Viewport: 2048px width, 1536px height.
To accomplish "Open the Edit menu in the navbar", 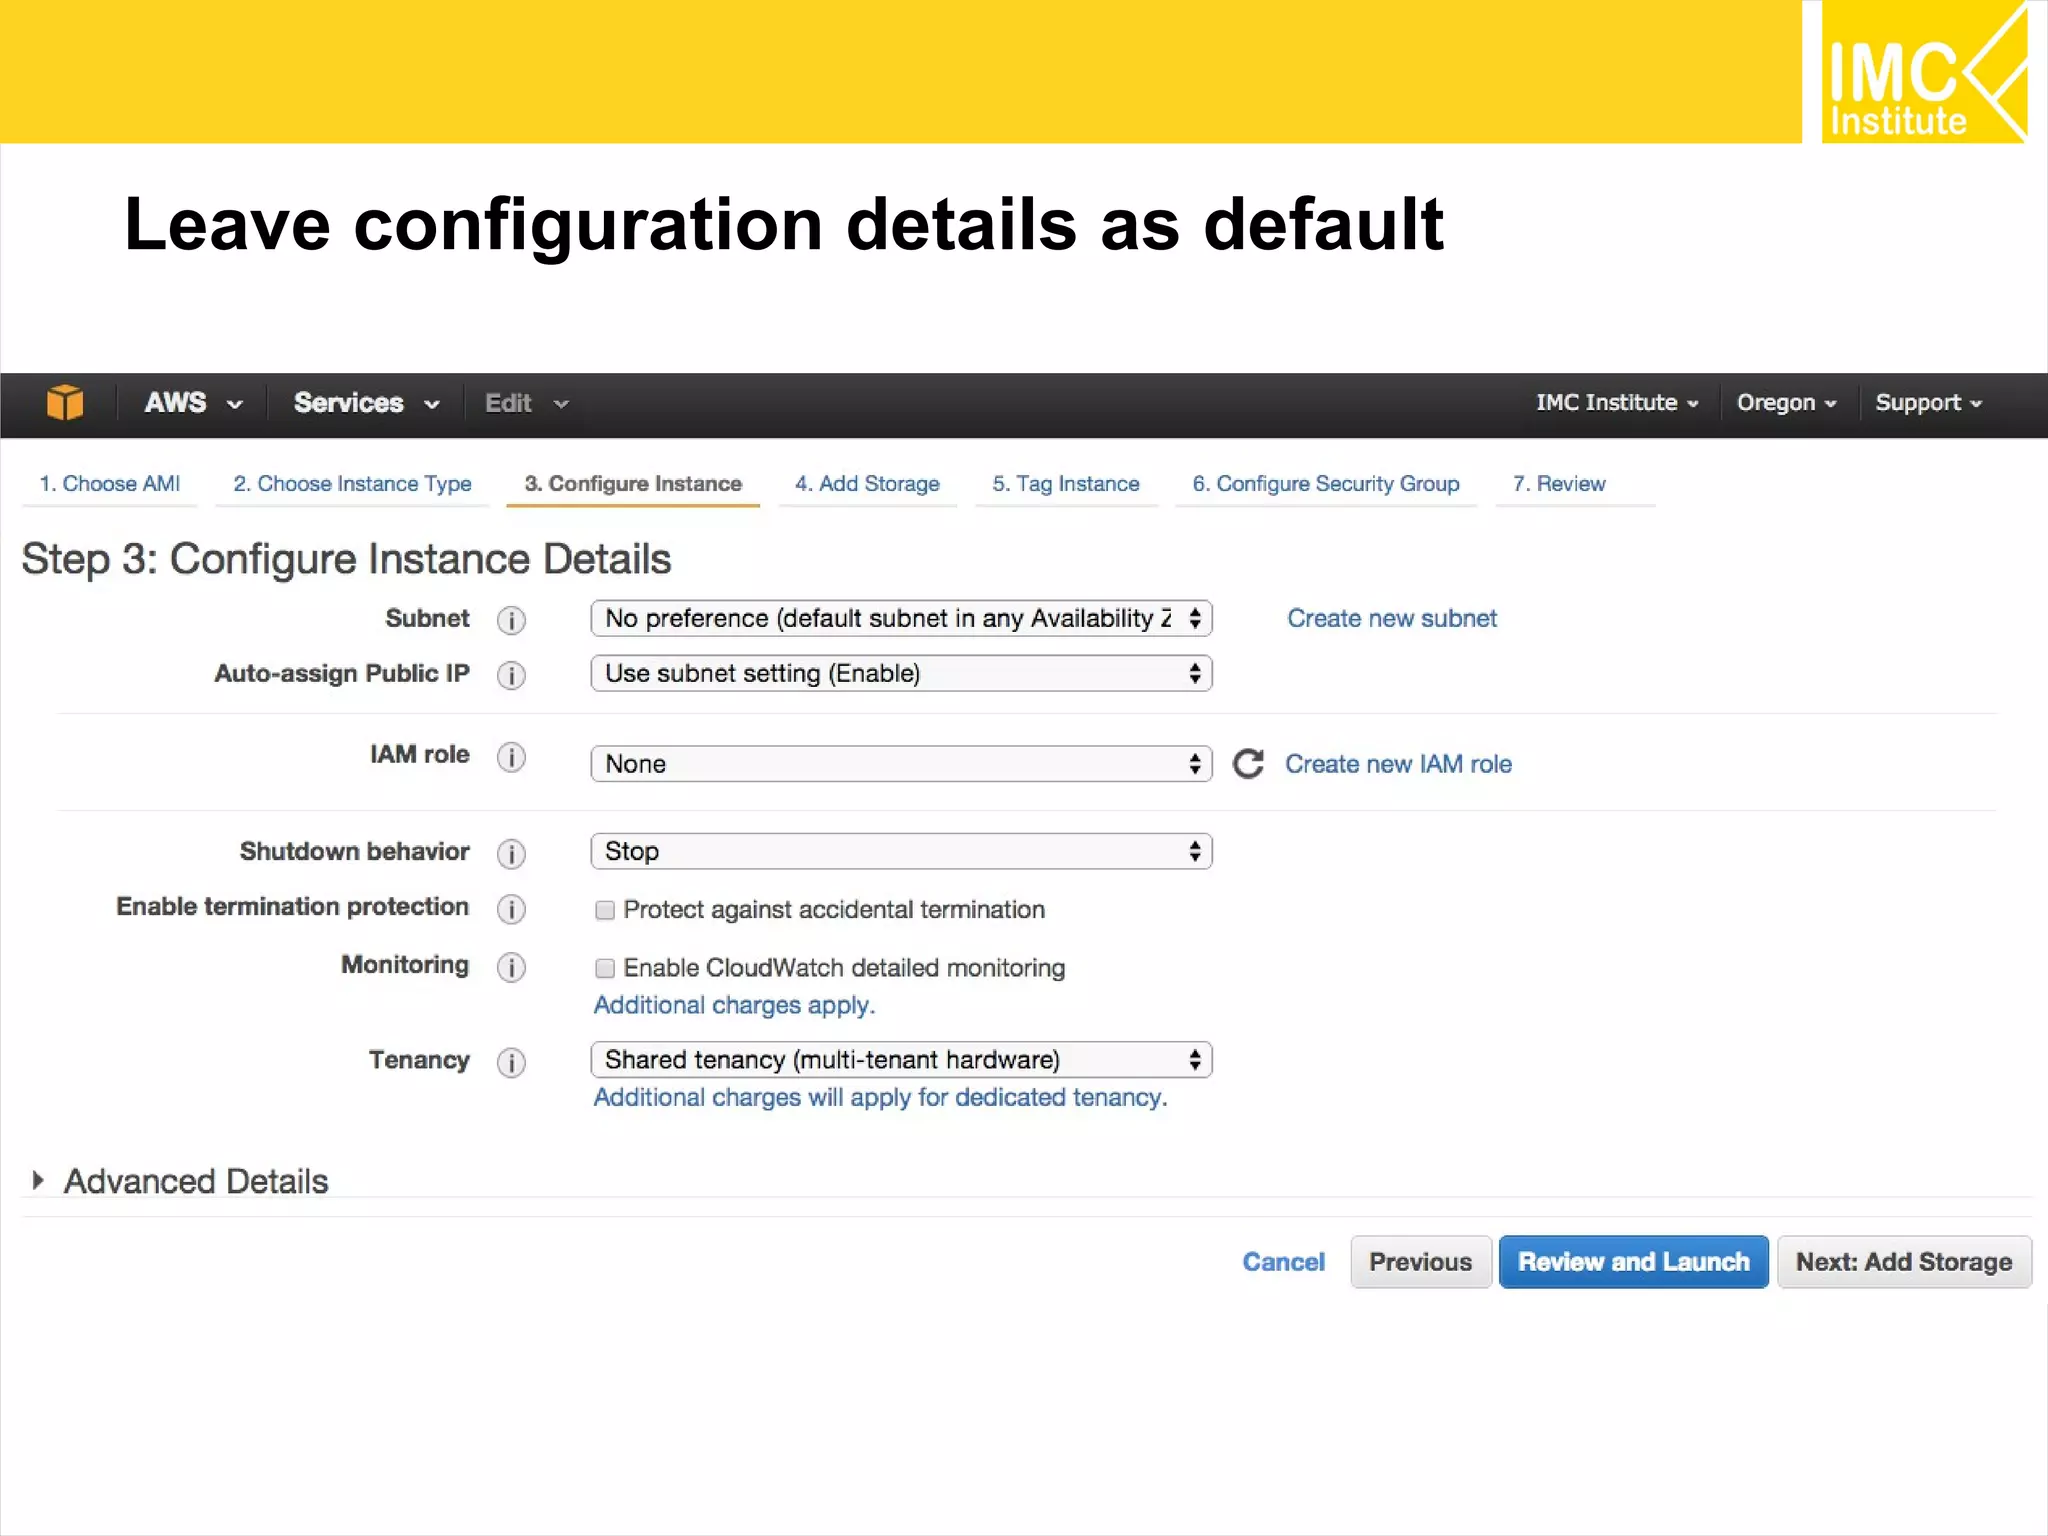I will [526, 403].
